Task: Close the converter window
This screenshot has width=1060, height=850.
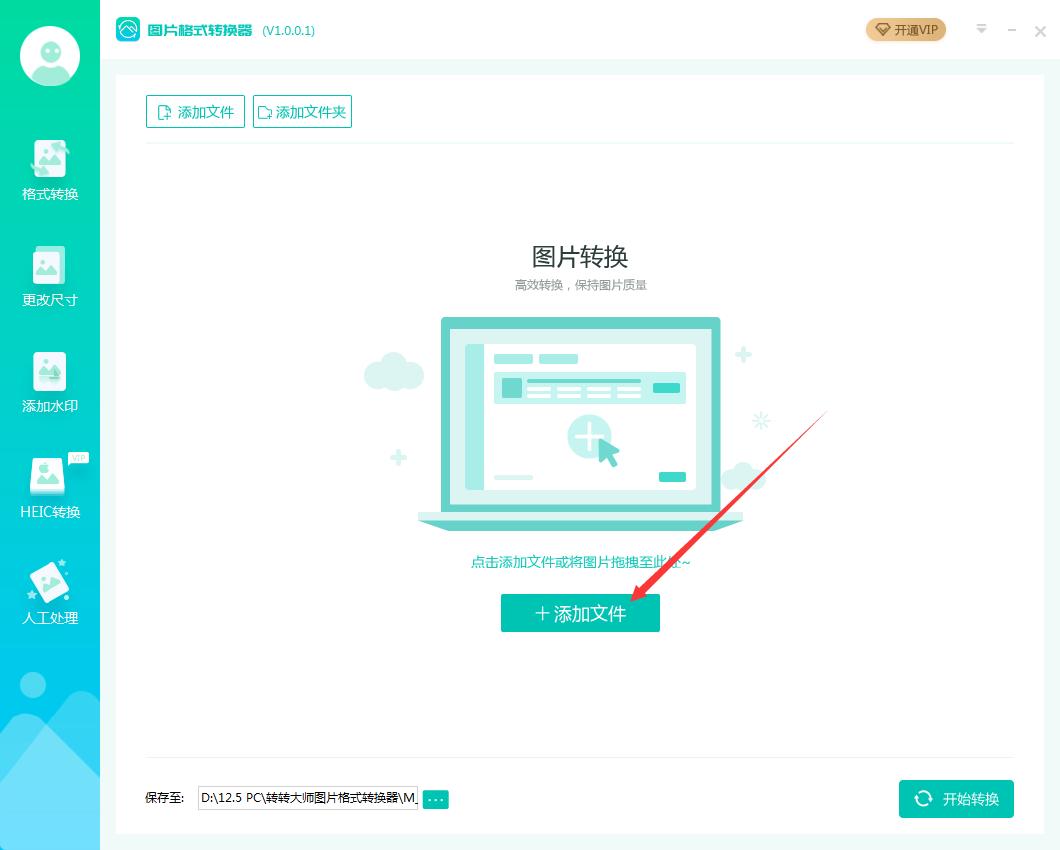Action: [x=1040, y=31]
